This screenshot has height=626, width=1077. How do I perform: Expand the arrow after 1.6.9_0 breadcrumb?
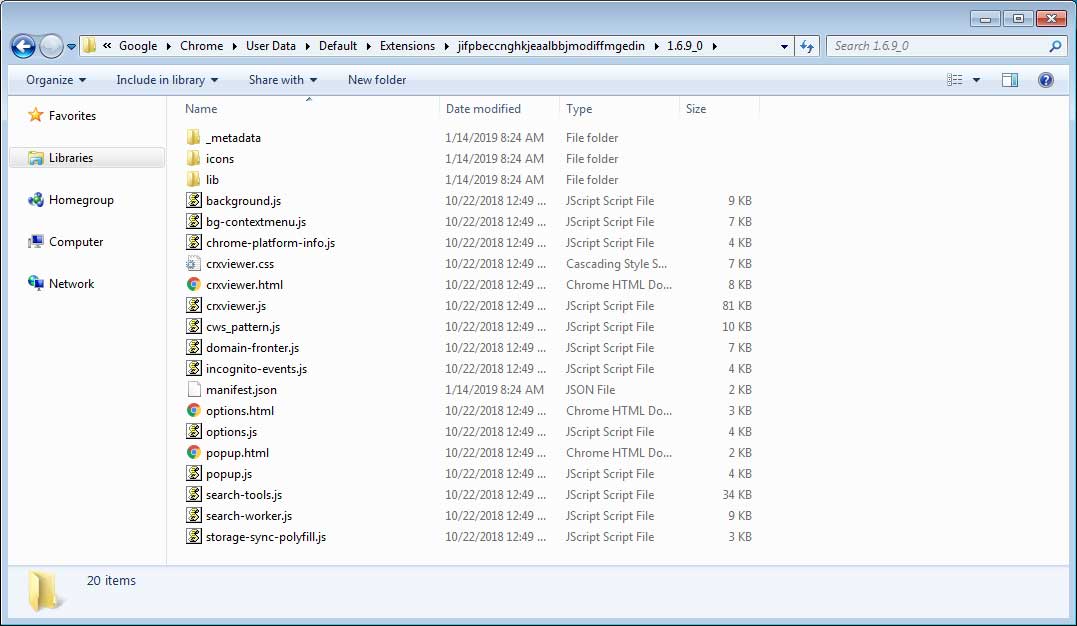click(x=714, y=46)
